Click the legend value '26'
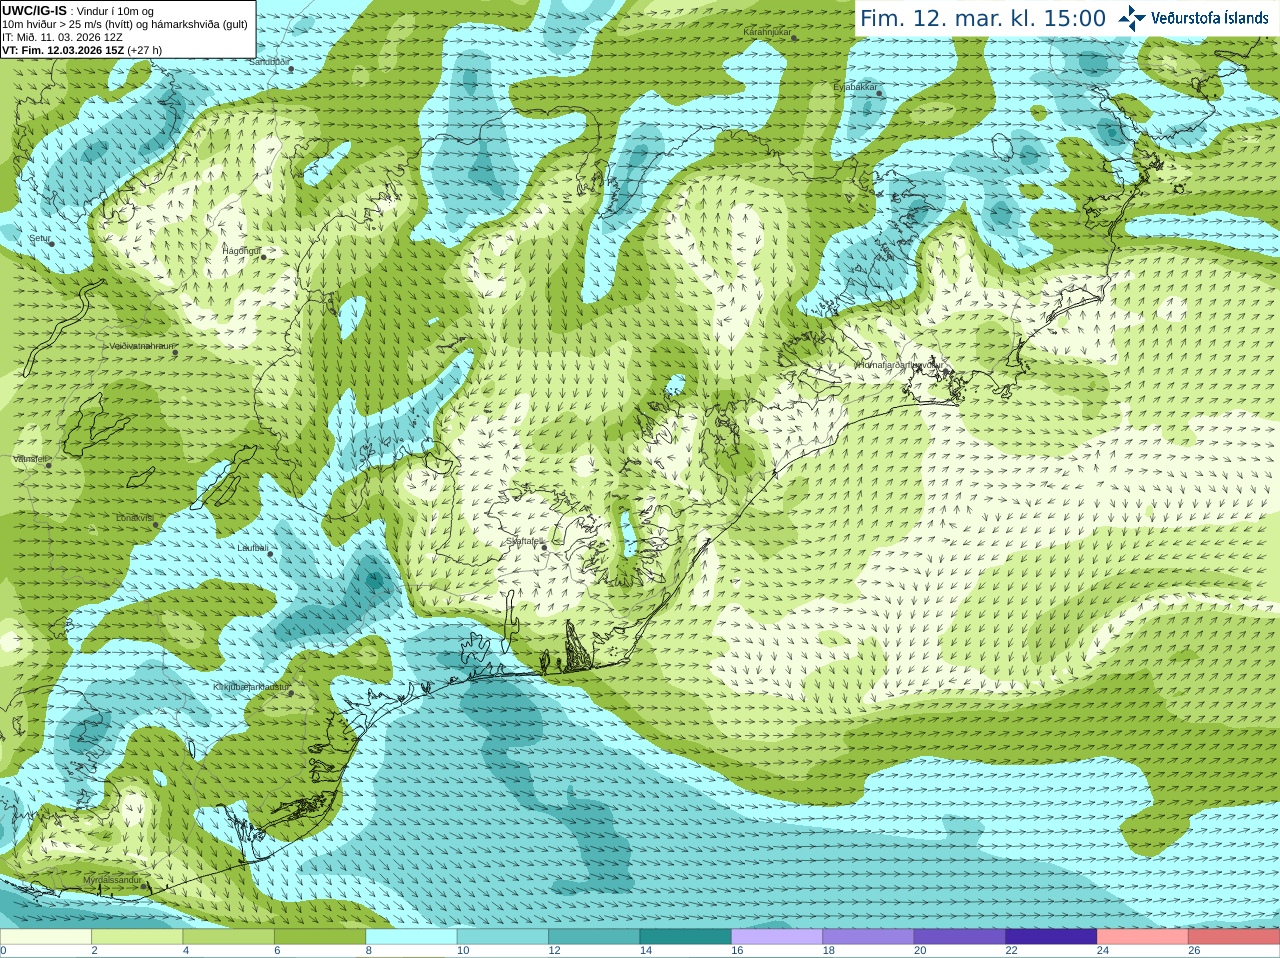This screenshot has width=1280, height=958. pyautogui.click(x=1194, y=951)
